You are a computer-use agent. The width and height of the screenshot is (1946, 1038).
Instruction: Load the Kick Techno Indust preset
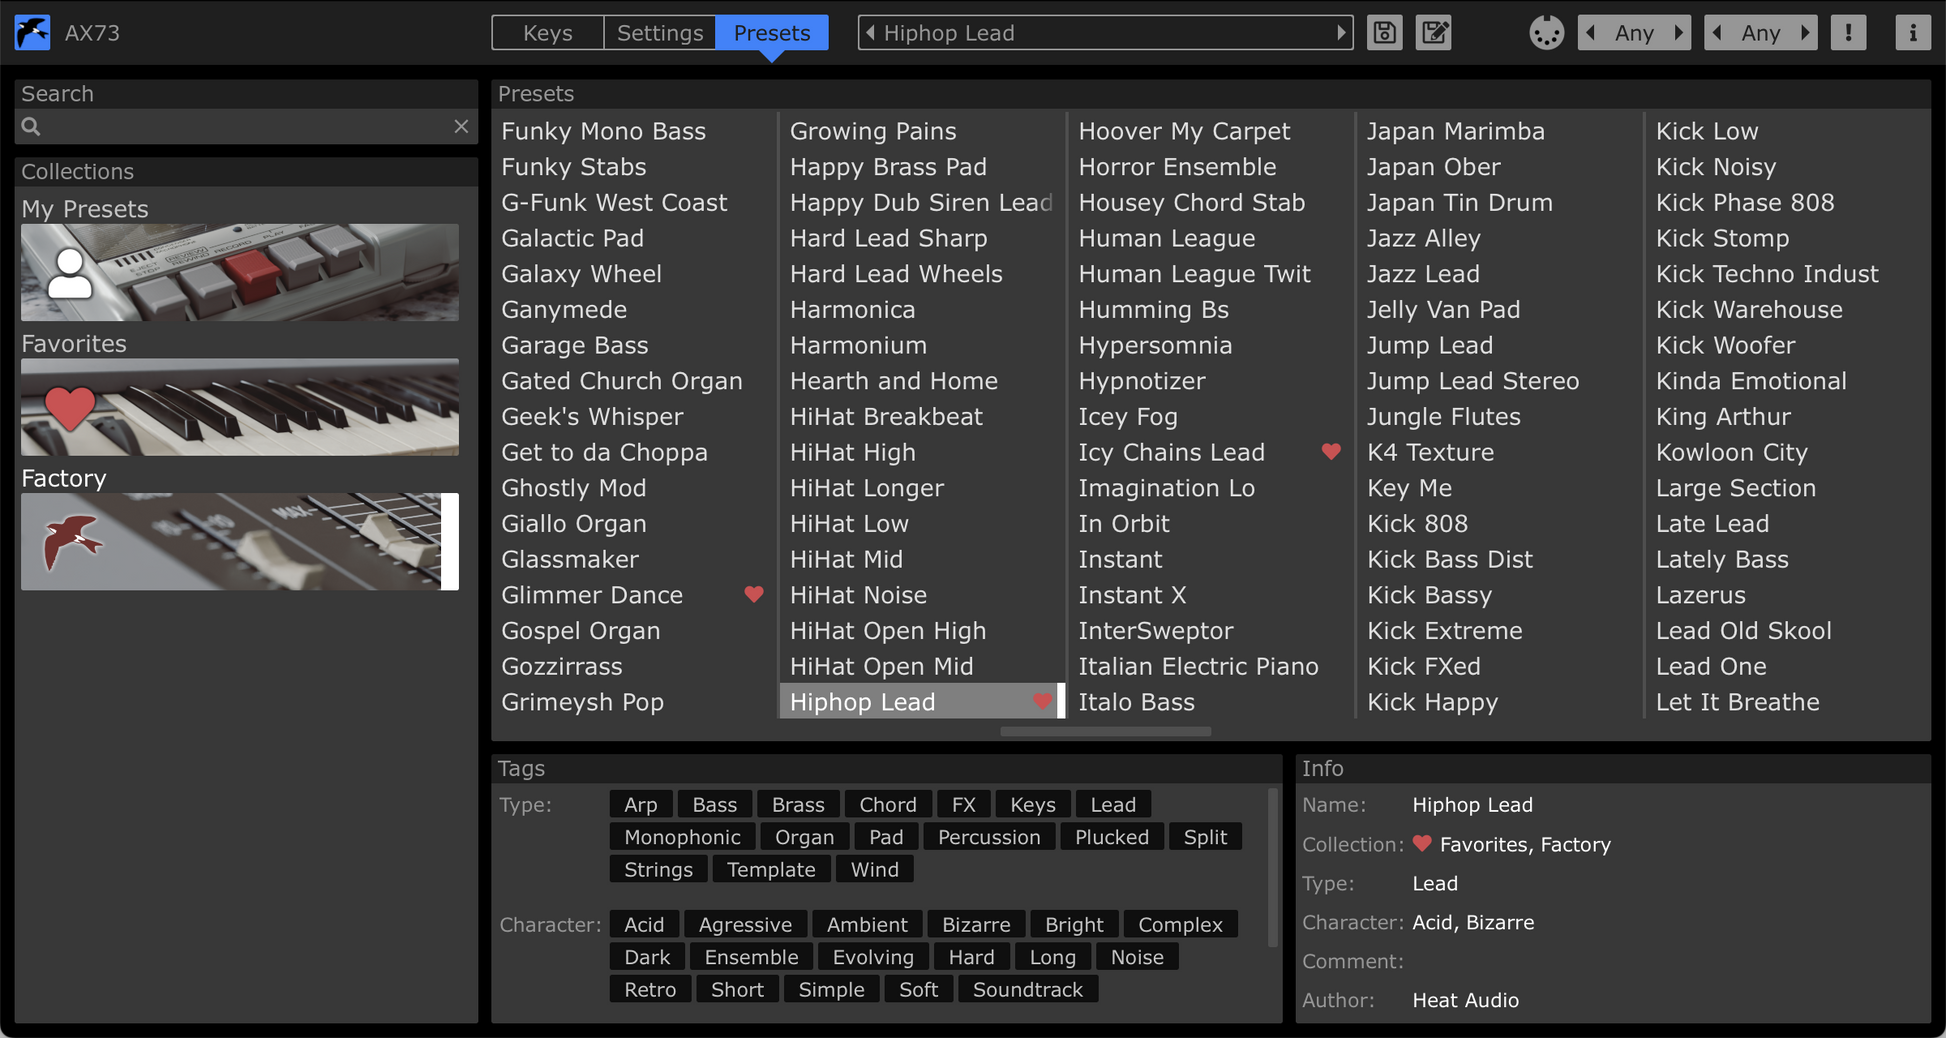click(x=1767, y=273)
